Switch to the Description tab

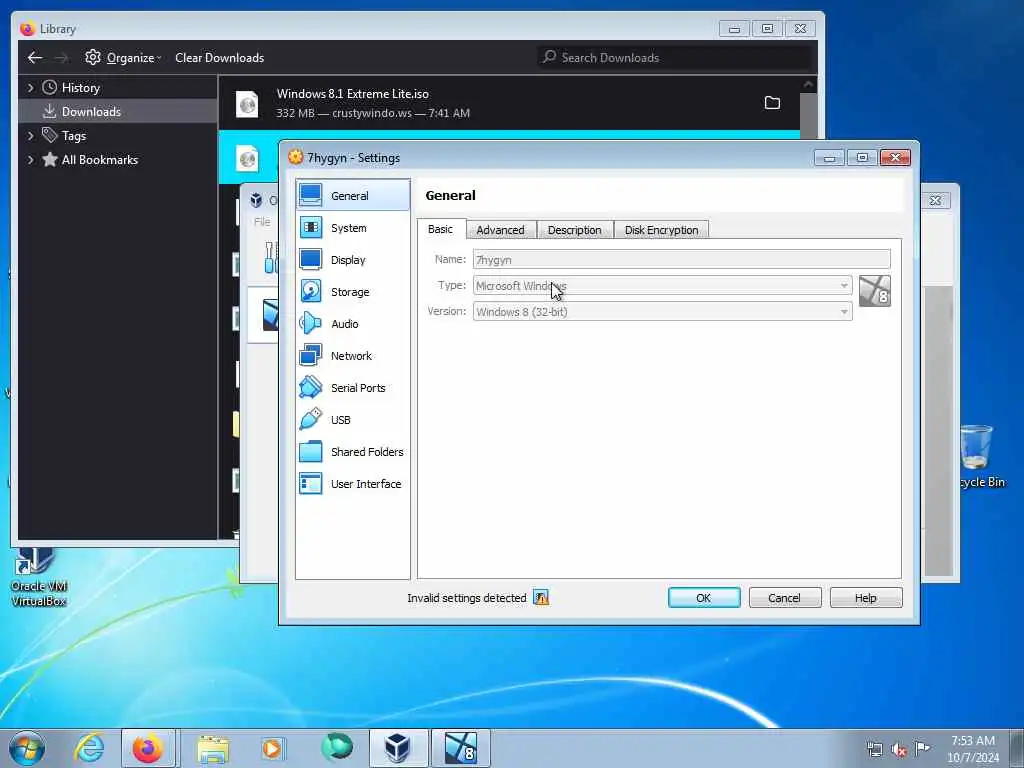575,230
